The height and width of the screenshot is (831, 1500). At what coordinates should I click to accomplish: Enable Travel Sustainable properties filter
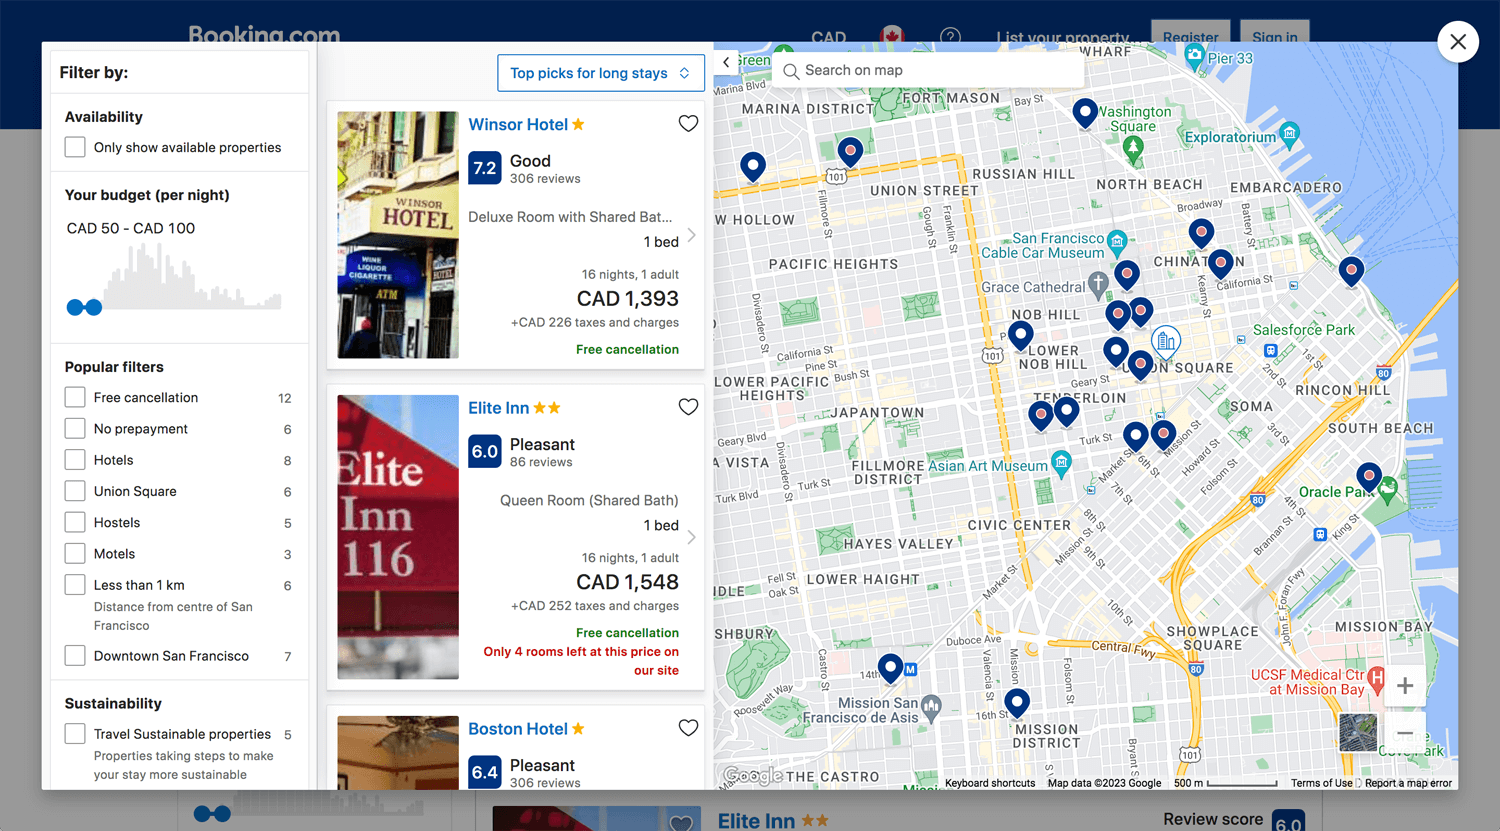75,734
